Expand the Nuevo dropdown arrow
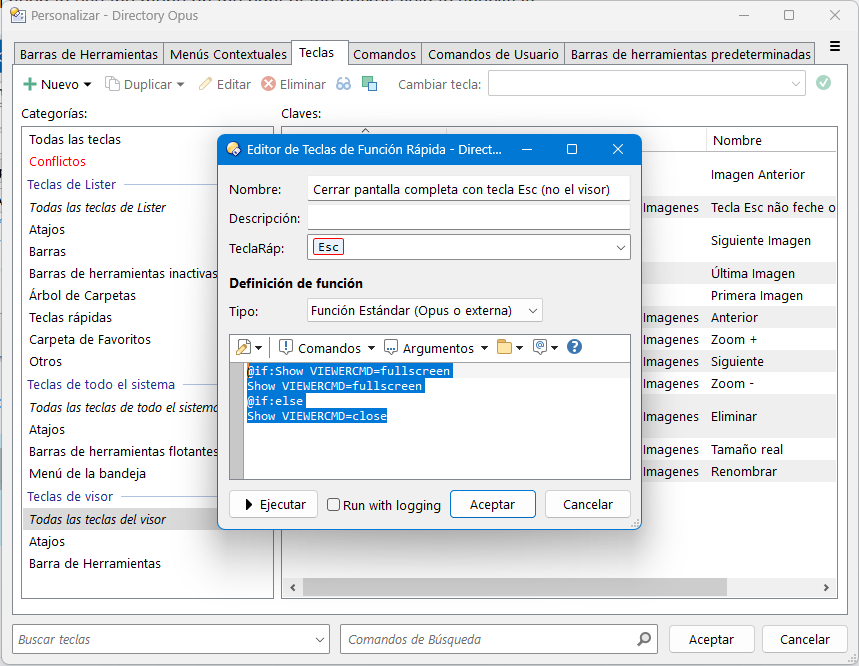The image size is (859, 666). coord(87,85)
